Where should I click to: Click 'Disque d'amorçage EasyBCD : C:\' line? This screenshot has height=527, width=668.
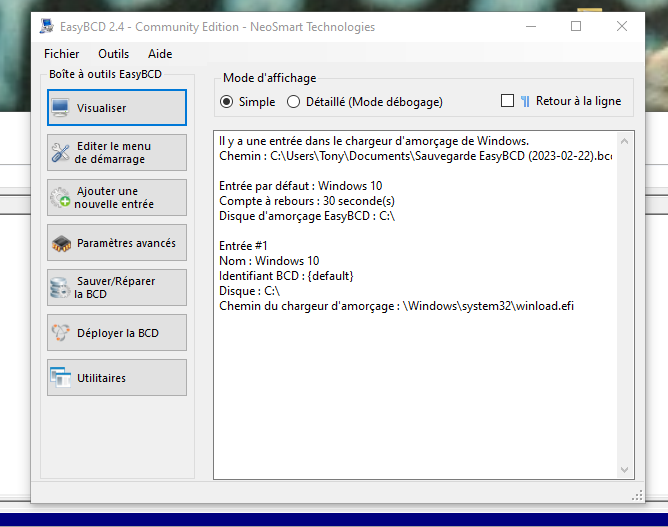pos(307,216)
